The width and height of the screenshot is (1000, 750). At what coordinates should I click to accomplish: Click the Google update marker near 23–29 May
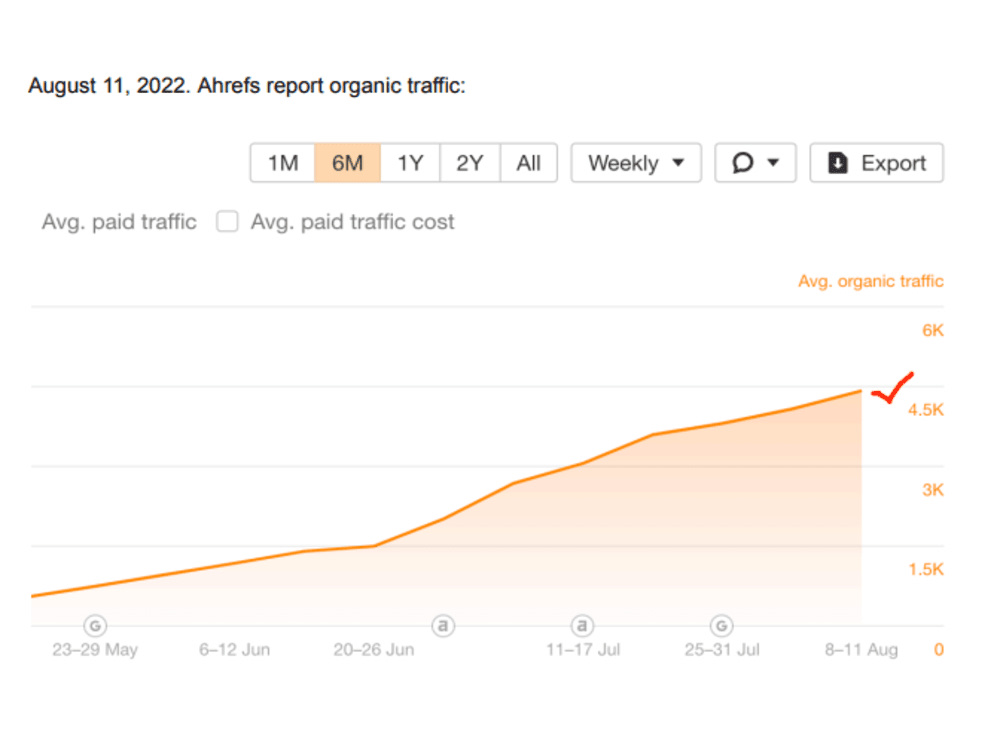point(95,626)
